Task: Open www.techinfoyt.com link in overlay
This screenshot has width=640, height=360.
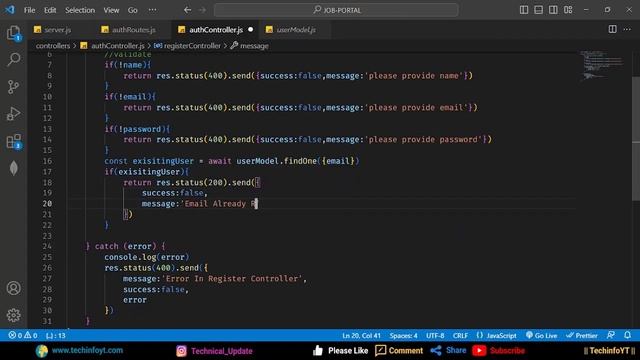Action: [x=87, y=350]
